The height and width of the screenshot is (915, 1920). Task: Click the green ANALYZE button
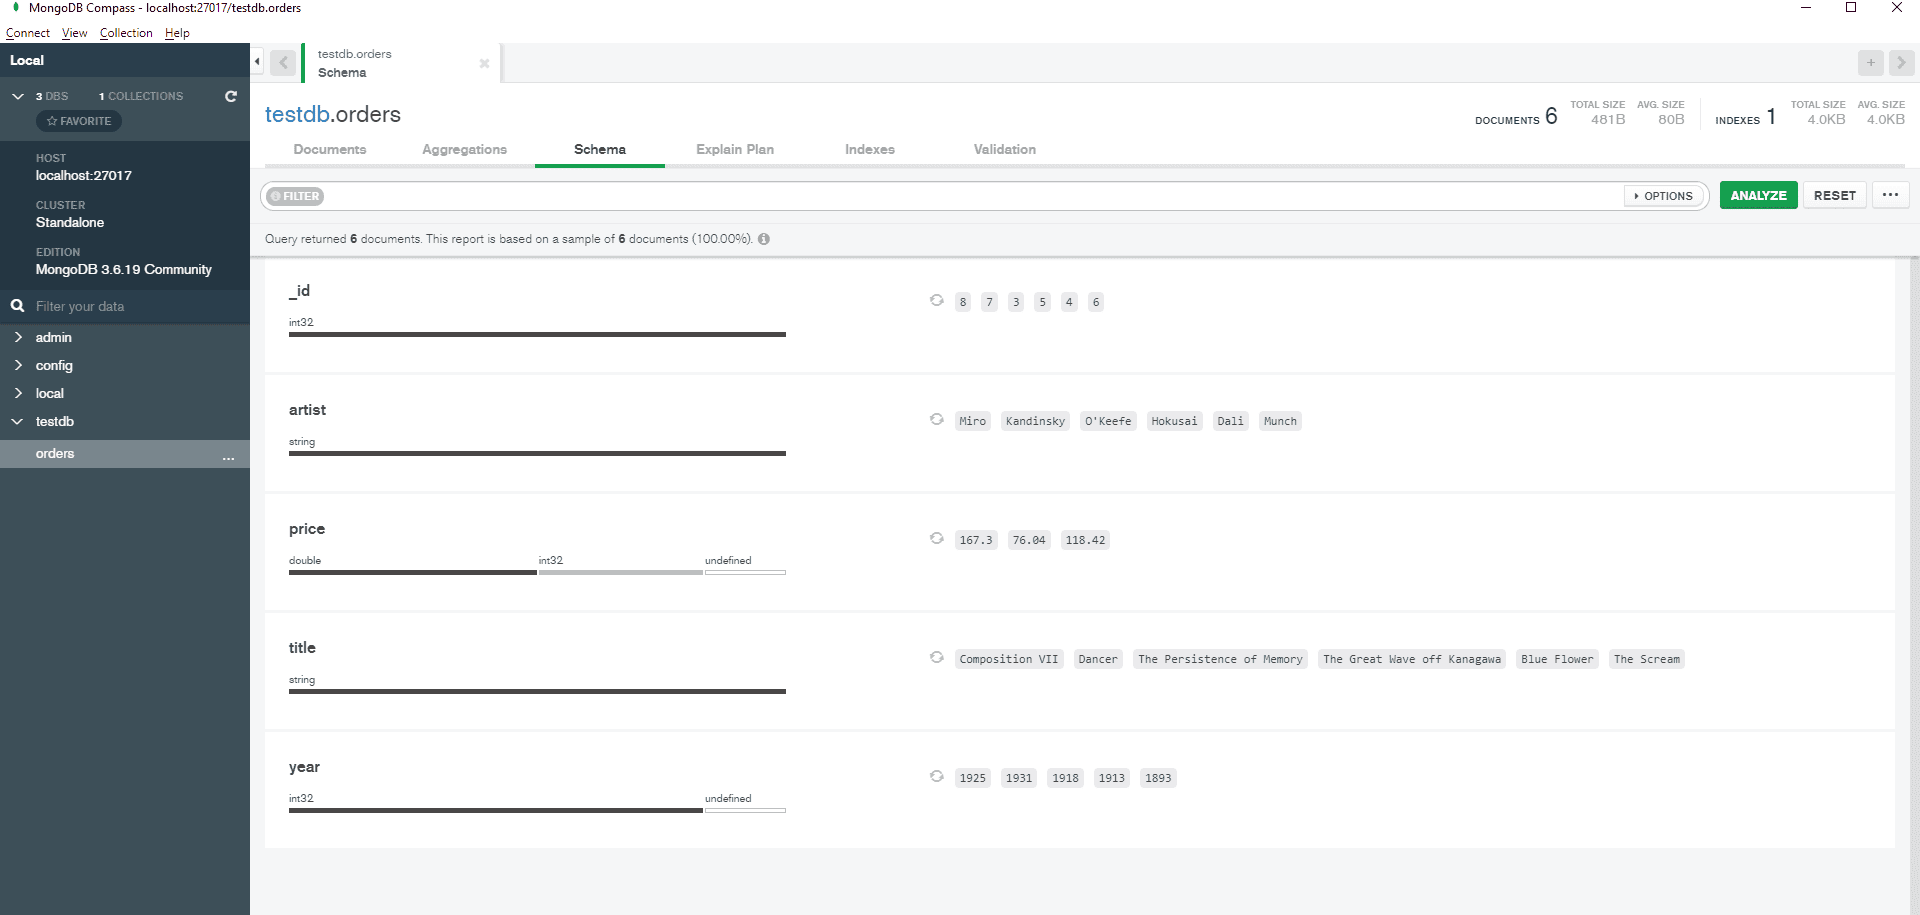1758,196
